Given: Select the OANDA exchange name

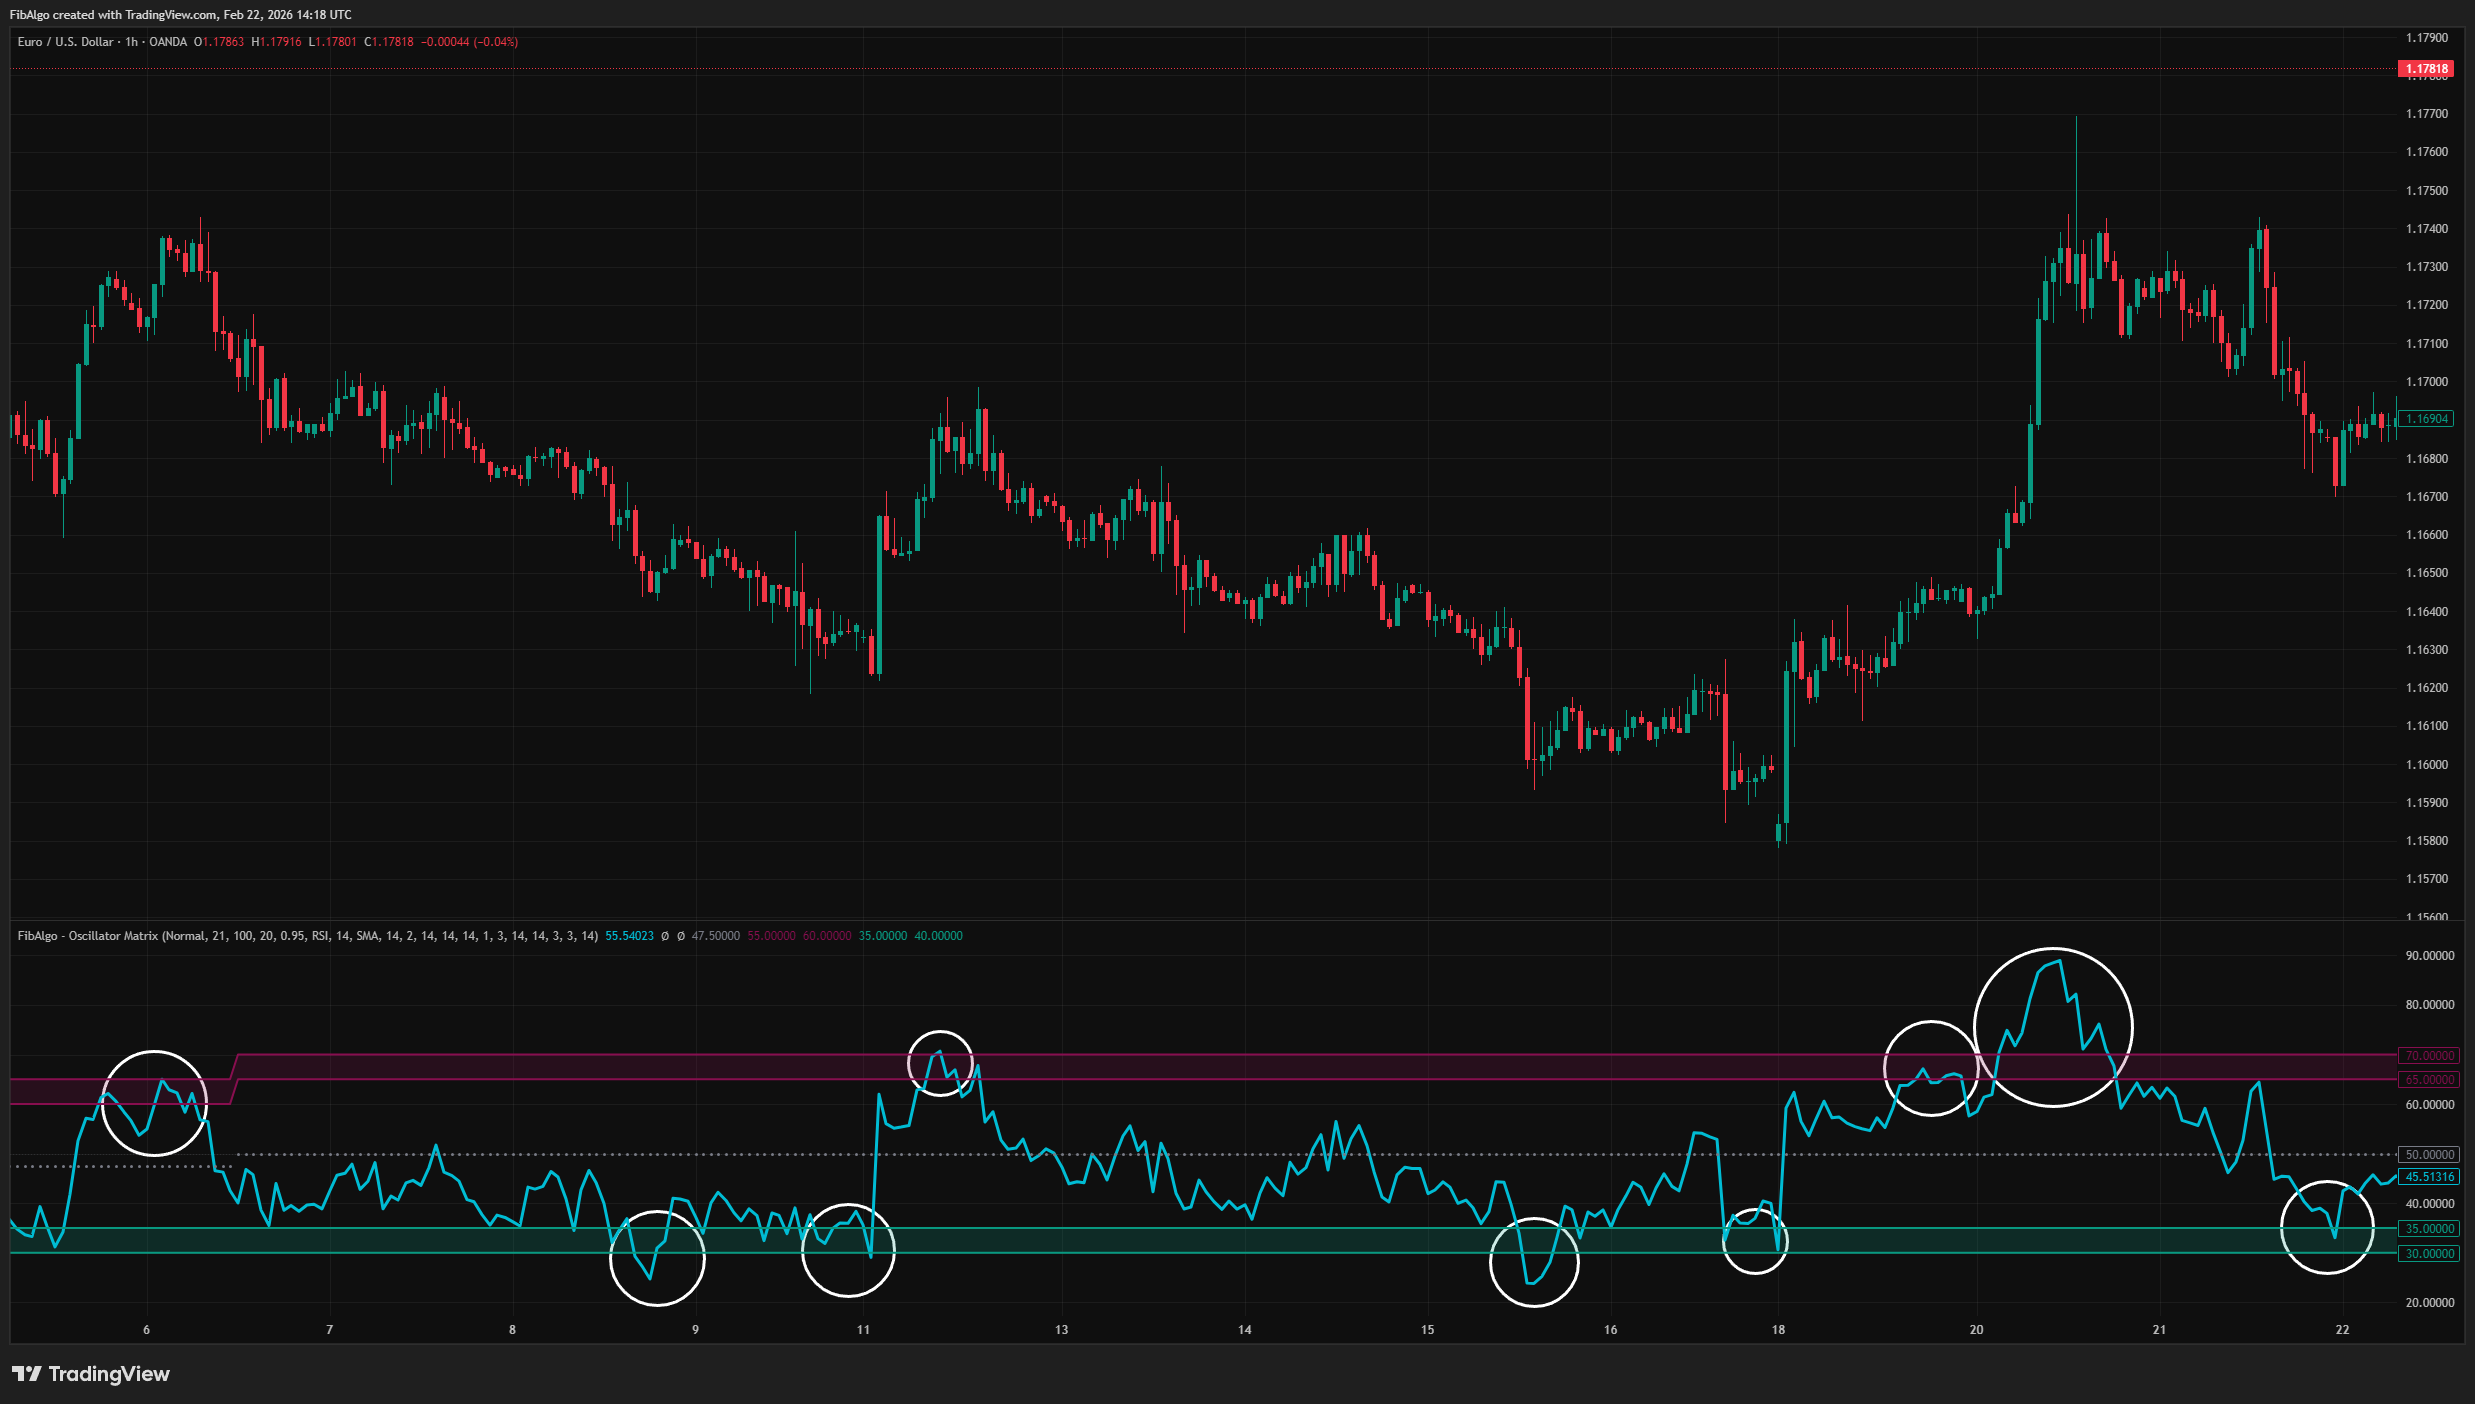Looking at the screenshot, I should pos(167,42).
